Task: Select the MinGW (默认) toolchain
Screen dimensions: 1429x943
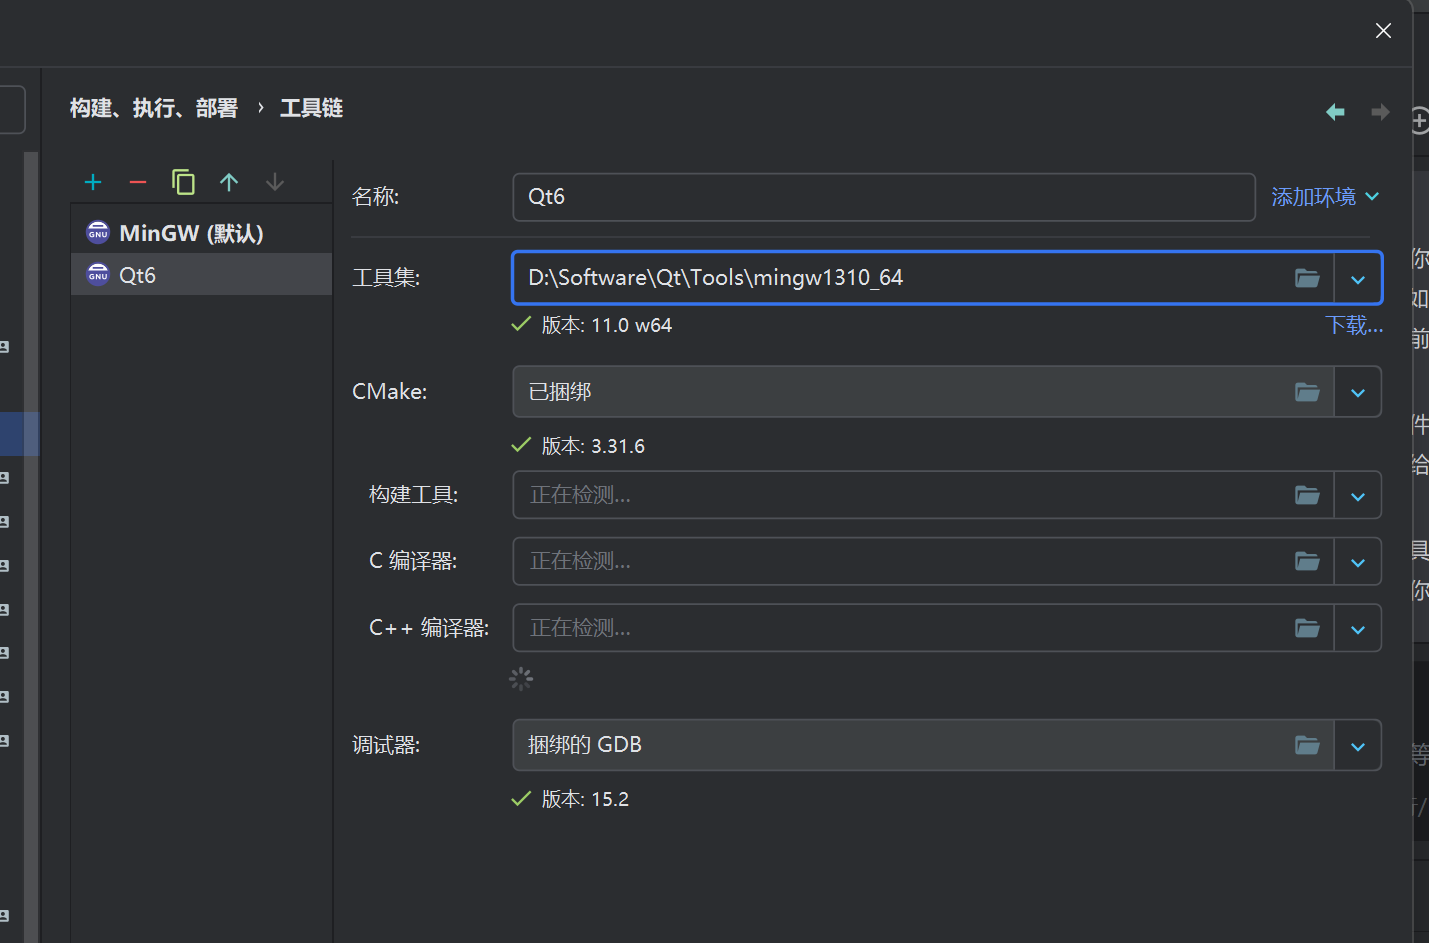Action: pos(191,233)
